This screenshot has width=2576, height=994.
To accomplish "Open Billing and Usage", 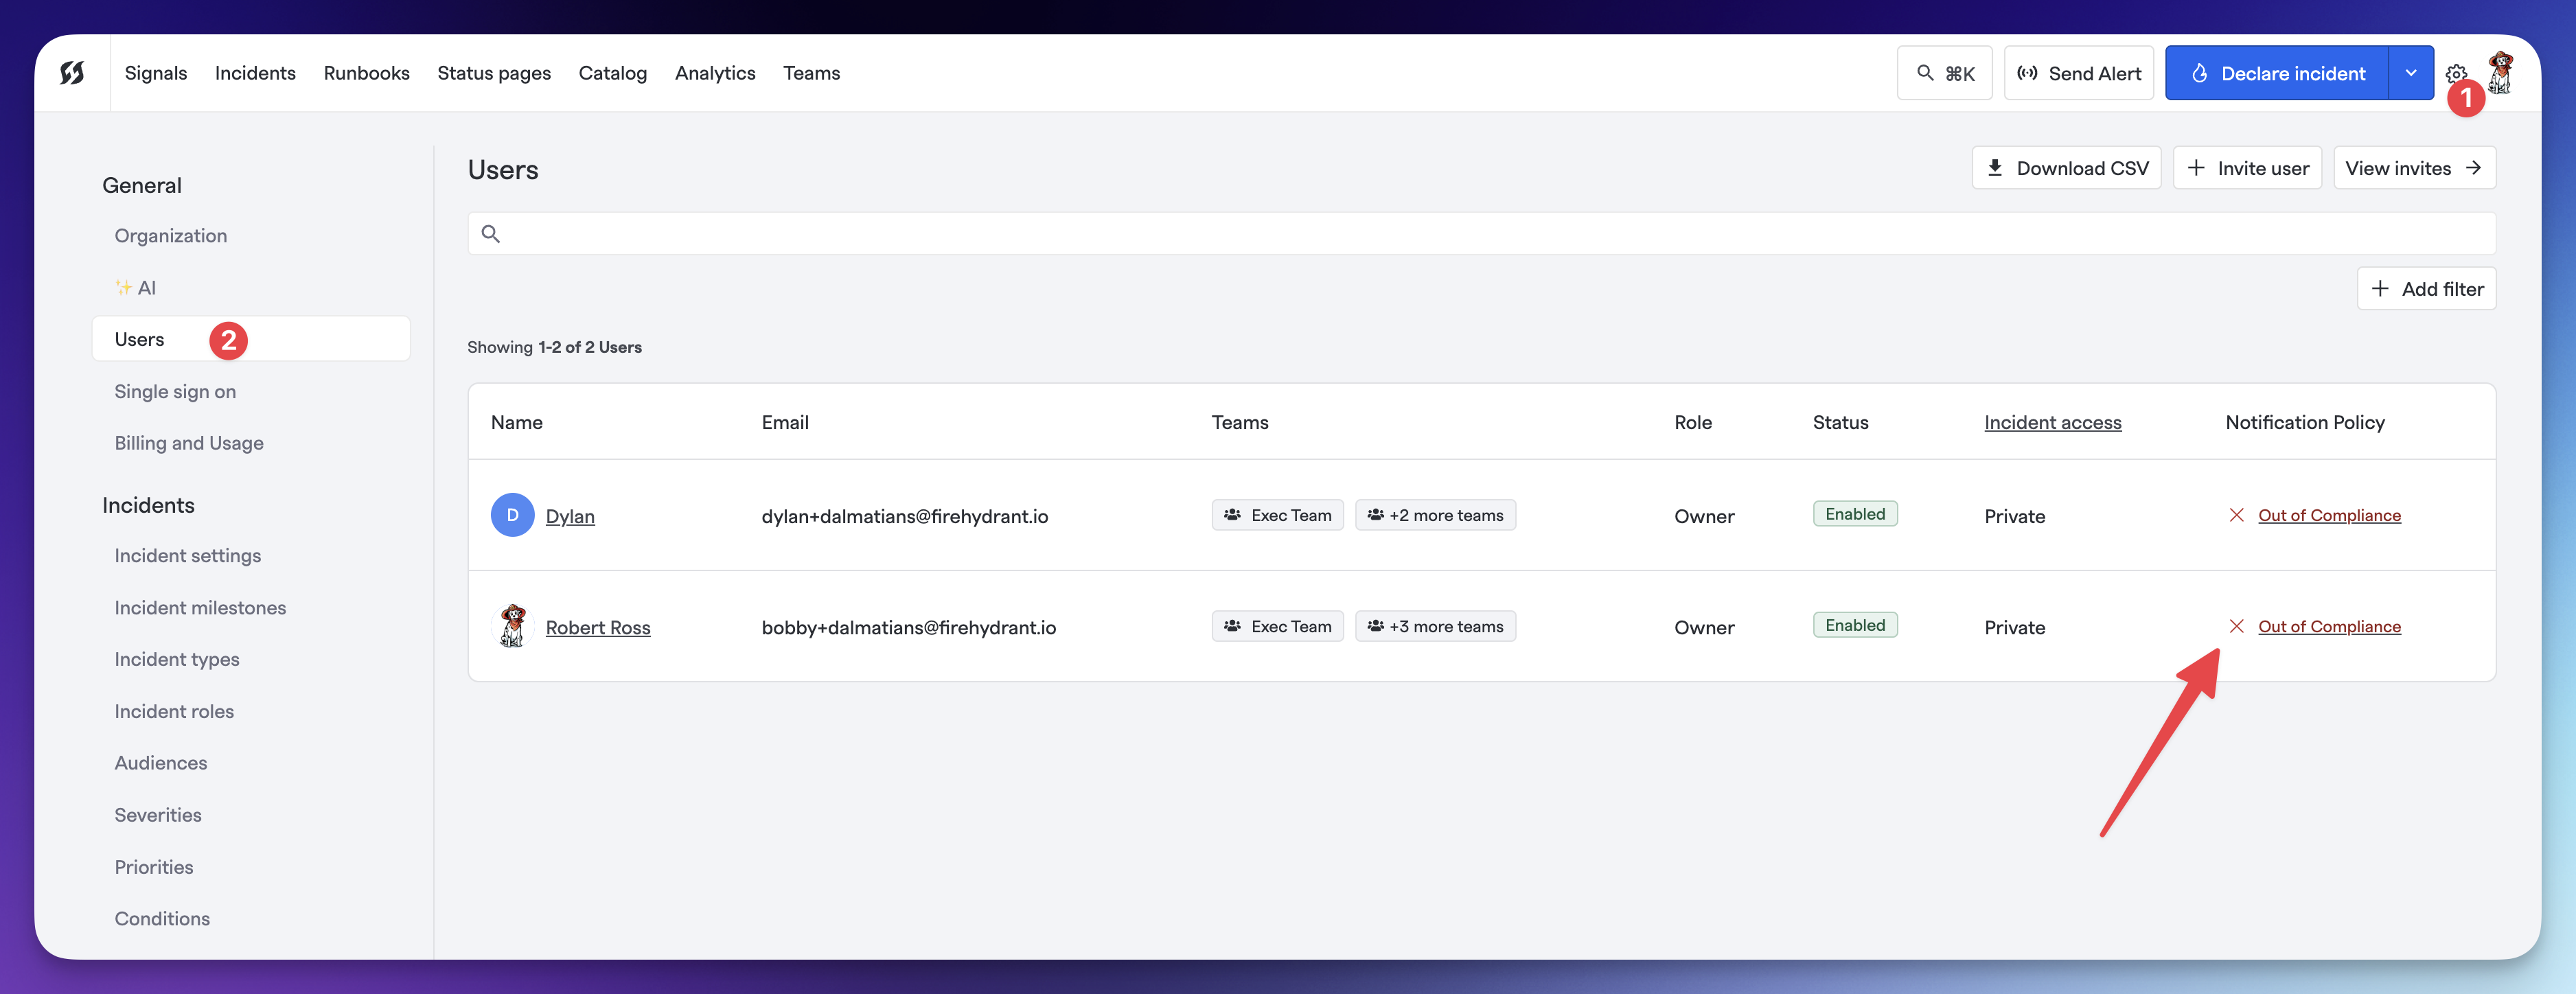I will pos(189,443).
